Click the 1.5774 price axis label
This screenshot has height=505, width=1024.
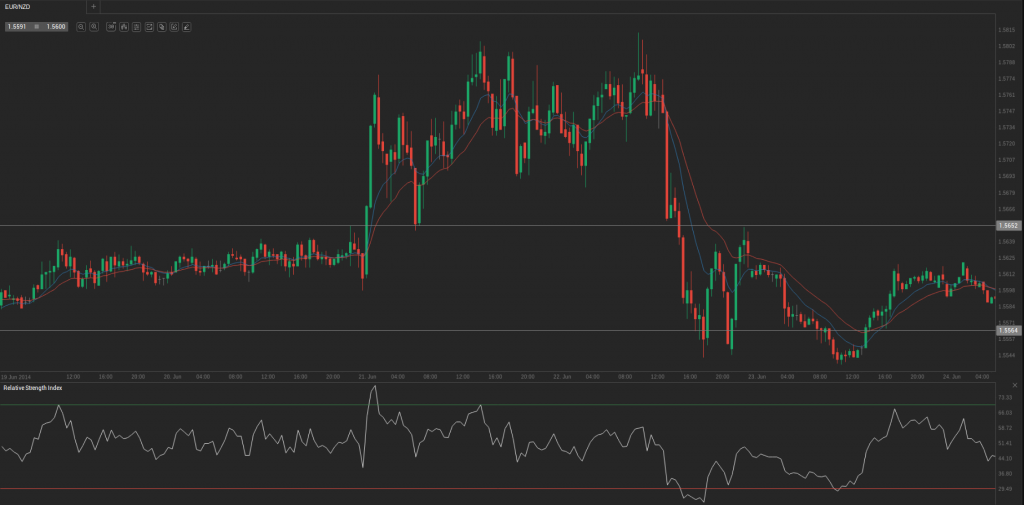tap(1006, 78)
